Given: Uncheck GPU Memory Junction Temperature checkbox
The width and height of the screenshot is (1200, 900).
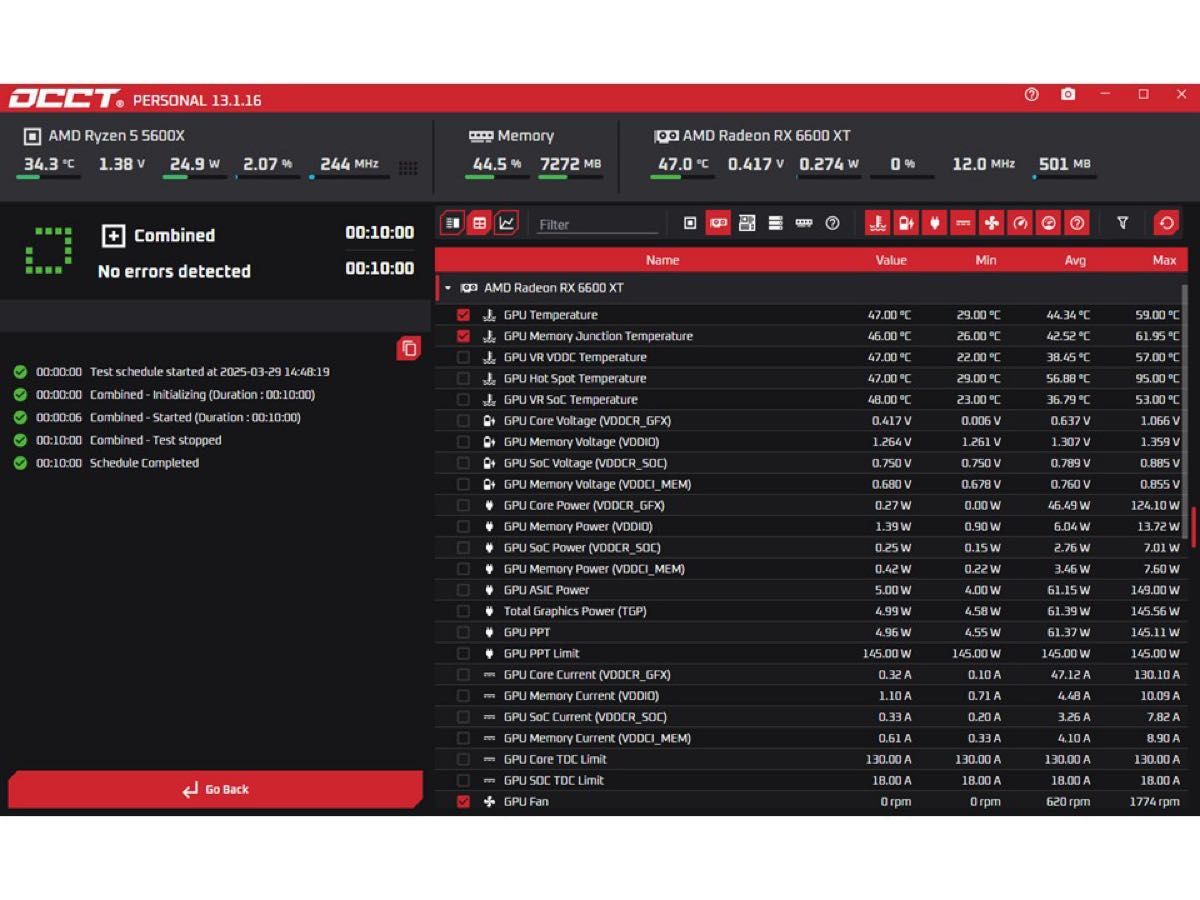Looking at the screenshot, I should click(x=463, y=336).
